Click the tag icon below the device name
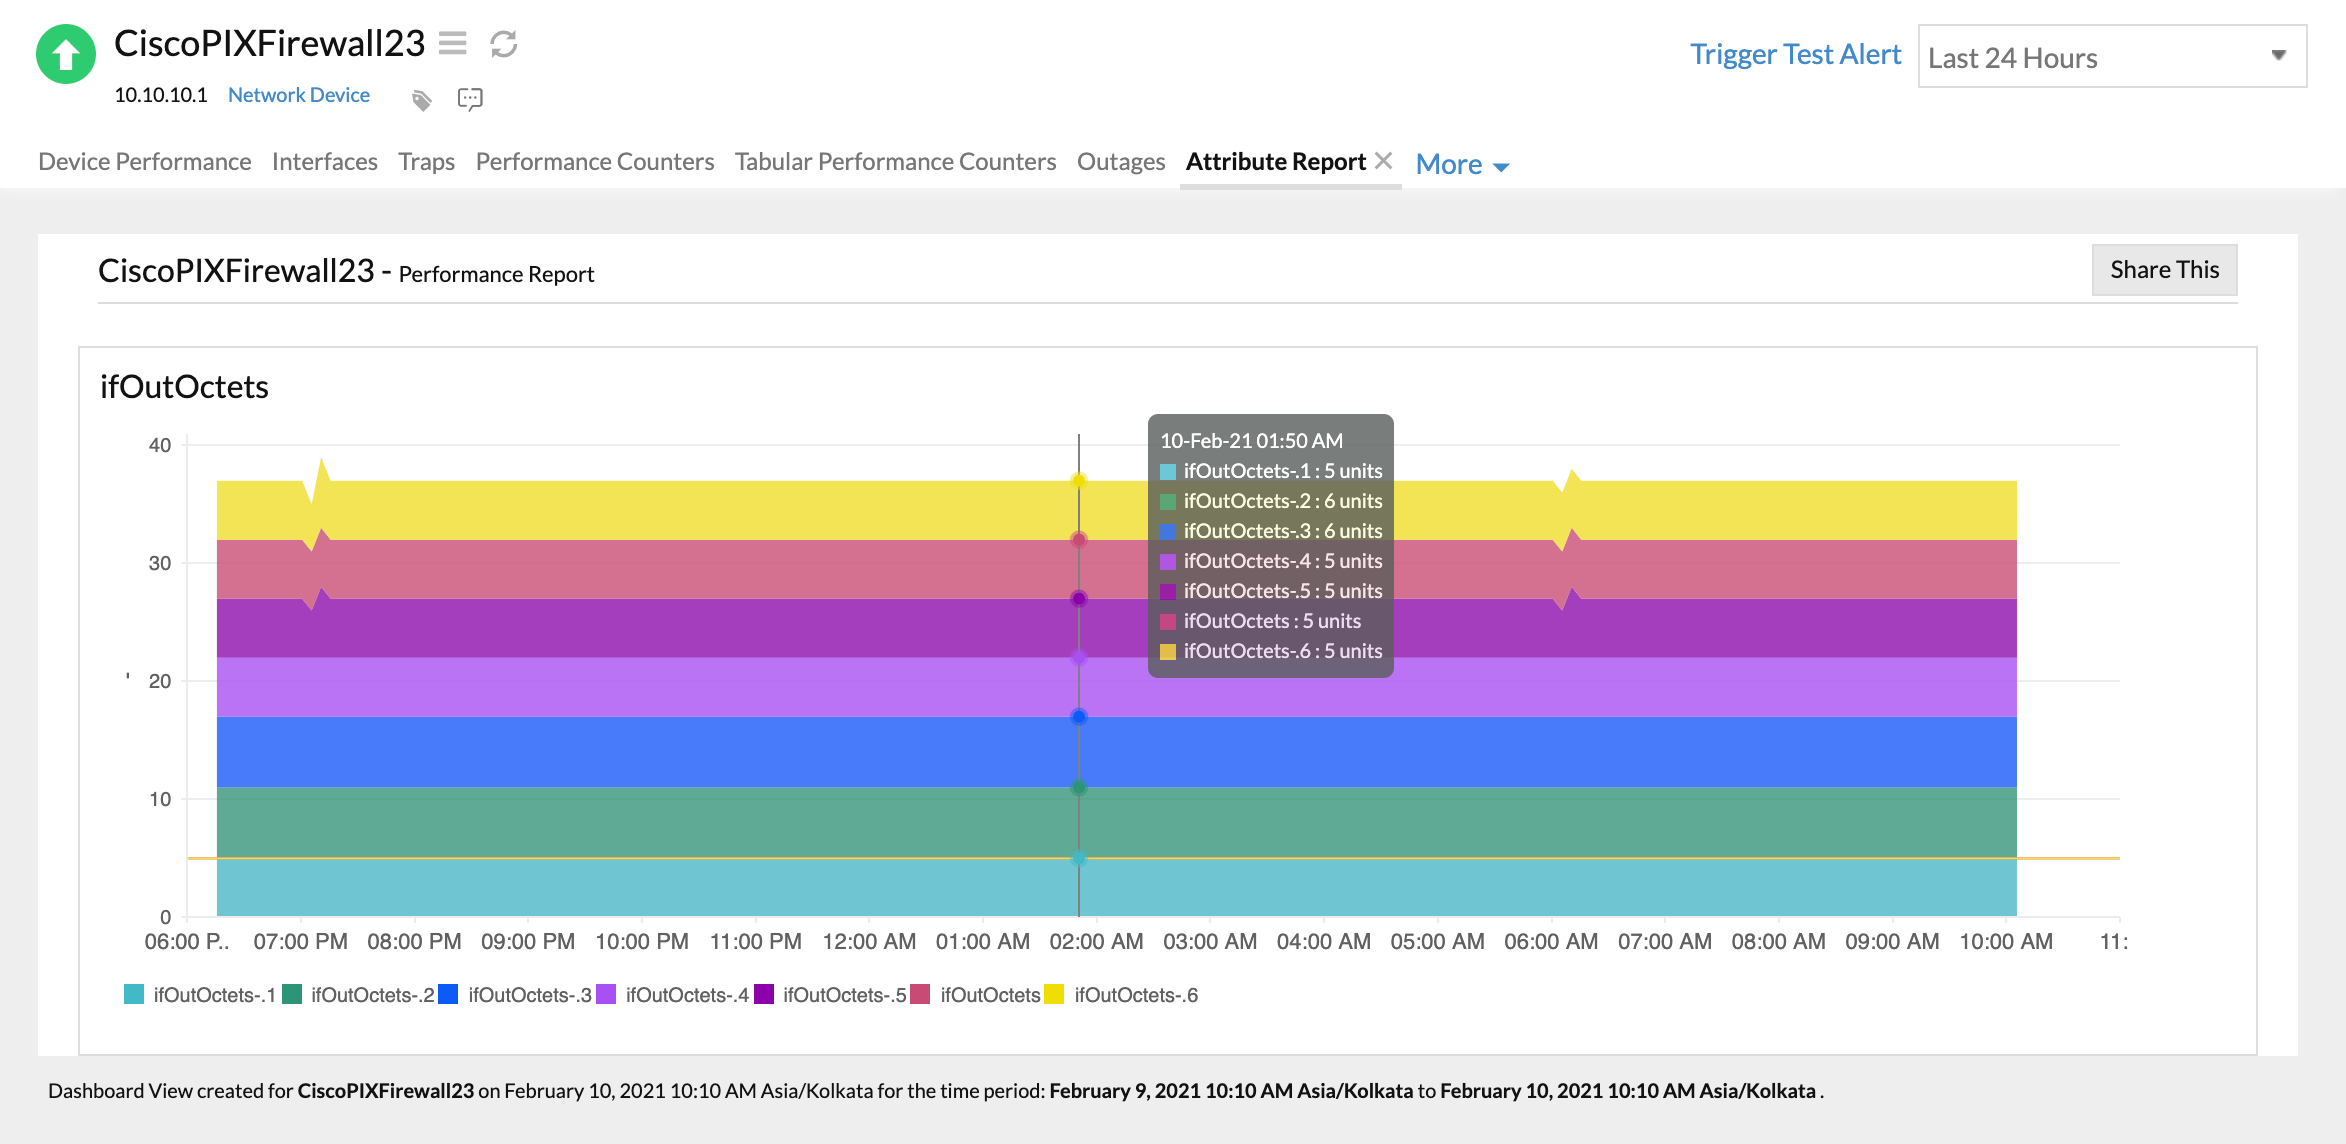This screenshot has height=1144, width=2346. [421, 98]
